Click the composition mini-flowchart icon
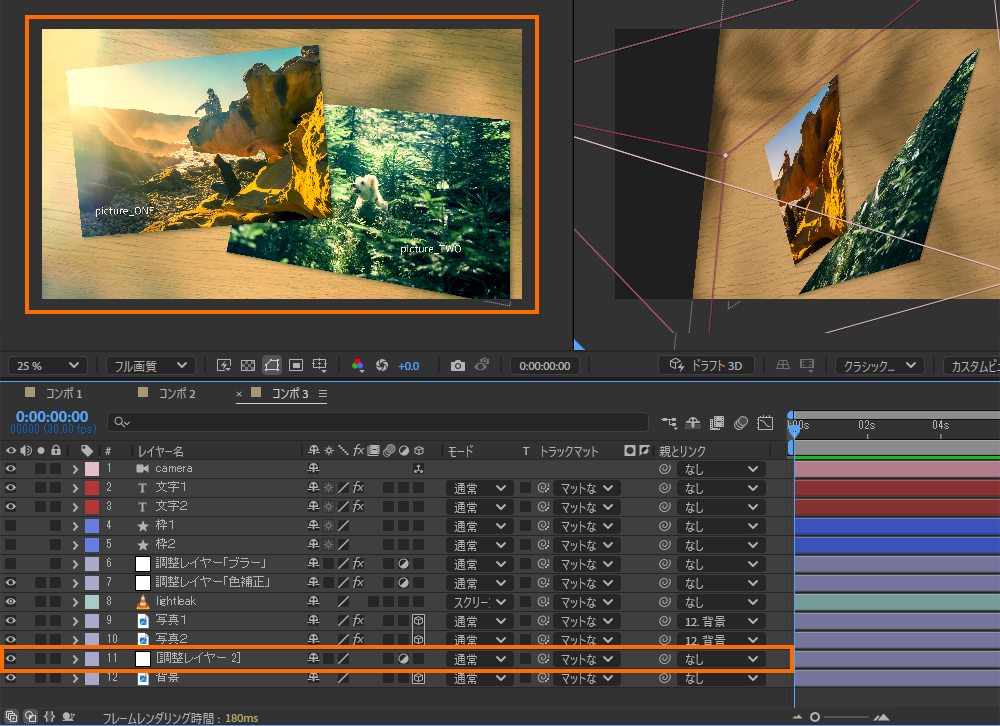This screenshot has width=1000, height=726. click(669, 422)
